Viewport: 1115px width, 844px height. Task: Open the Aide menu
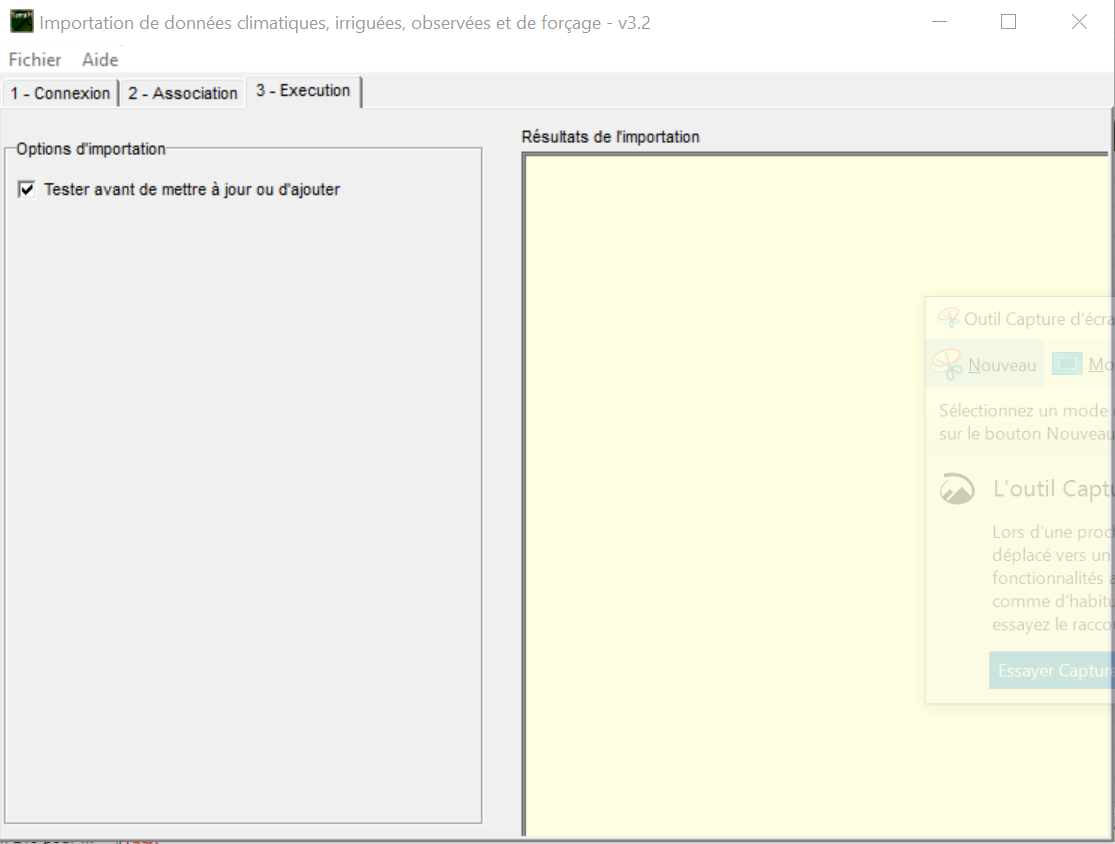(99, 60)
